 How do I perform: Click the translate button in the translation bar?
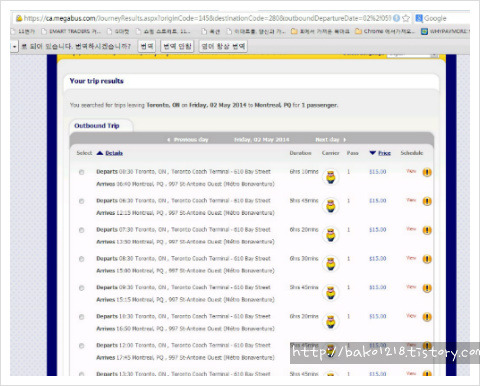147,46
